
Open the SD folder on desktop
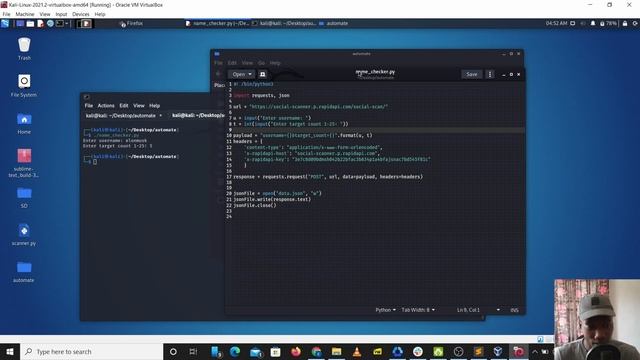(24, 197)
